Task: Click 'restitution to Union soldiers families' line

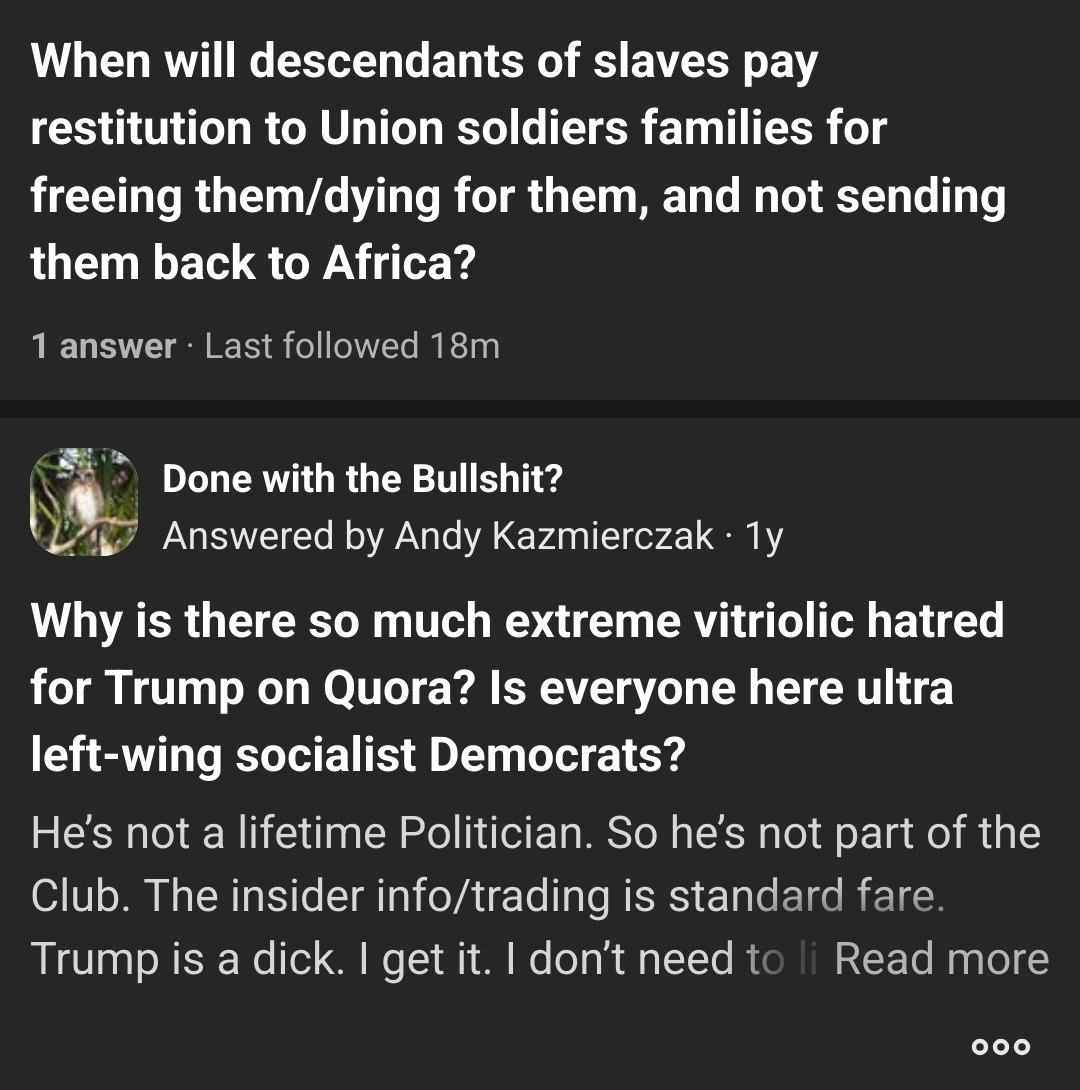Action: point(458,129)
